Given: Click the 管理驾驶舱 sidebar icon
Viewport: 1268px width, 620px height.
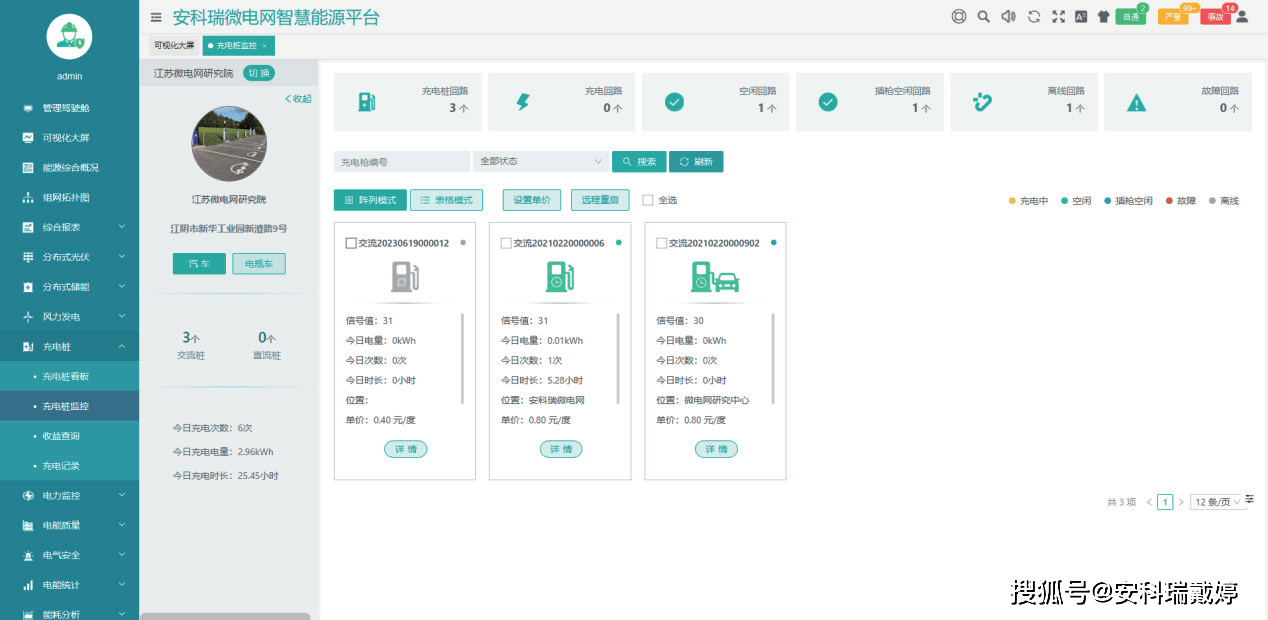Looking at the screenshot, I should coord(28,108).
